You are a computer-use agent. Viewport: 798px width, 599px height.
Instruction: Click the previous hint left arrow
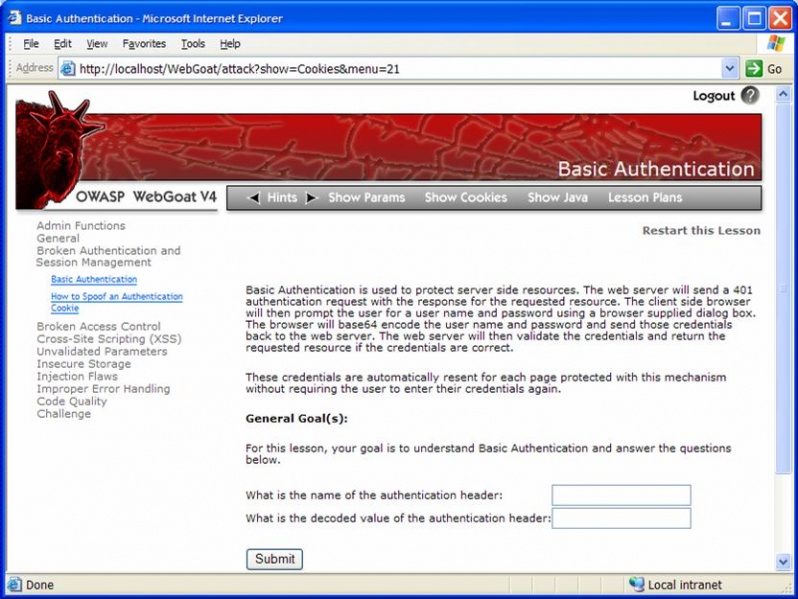coord(254,197)
